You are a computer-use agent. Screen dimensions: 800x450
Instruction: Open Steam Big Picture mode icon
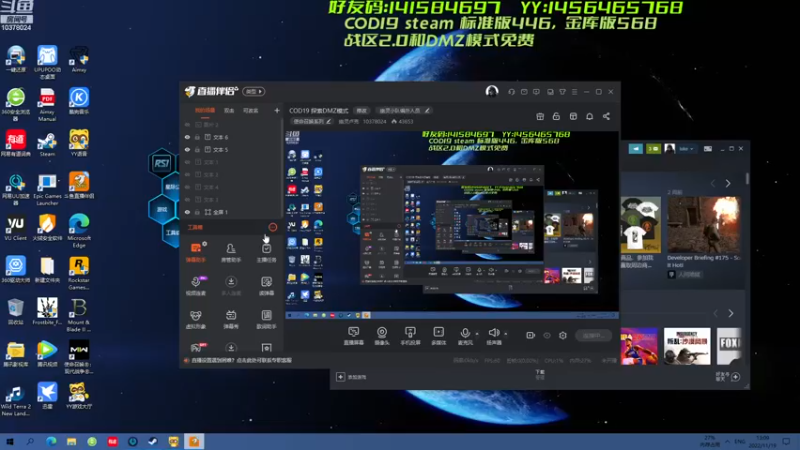click(708, 148)
